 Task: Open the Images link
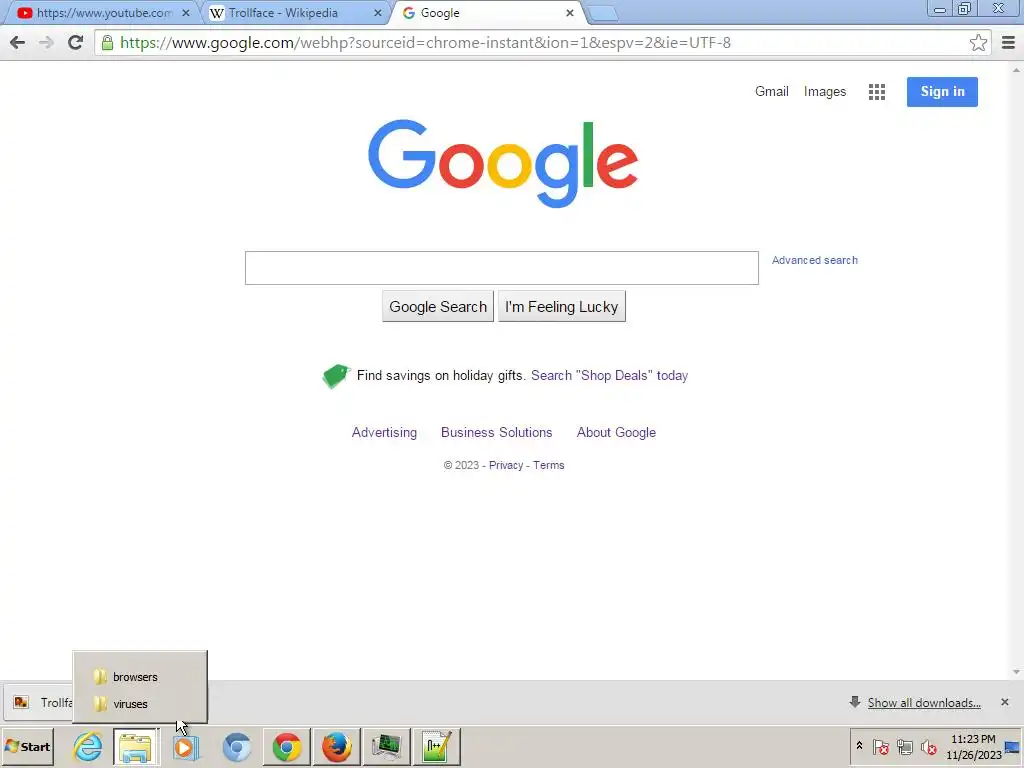[824, 92]
